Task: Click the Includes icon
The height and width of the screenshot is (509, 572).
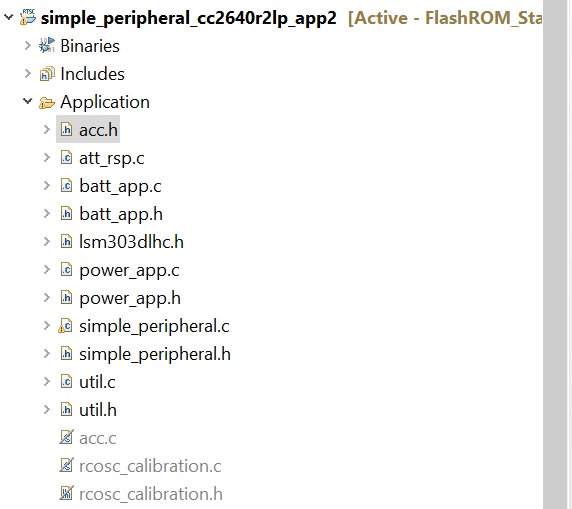Action: tap(47, 74)
